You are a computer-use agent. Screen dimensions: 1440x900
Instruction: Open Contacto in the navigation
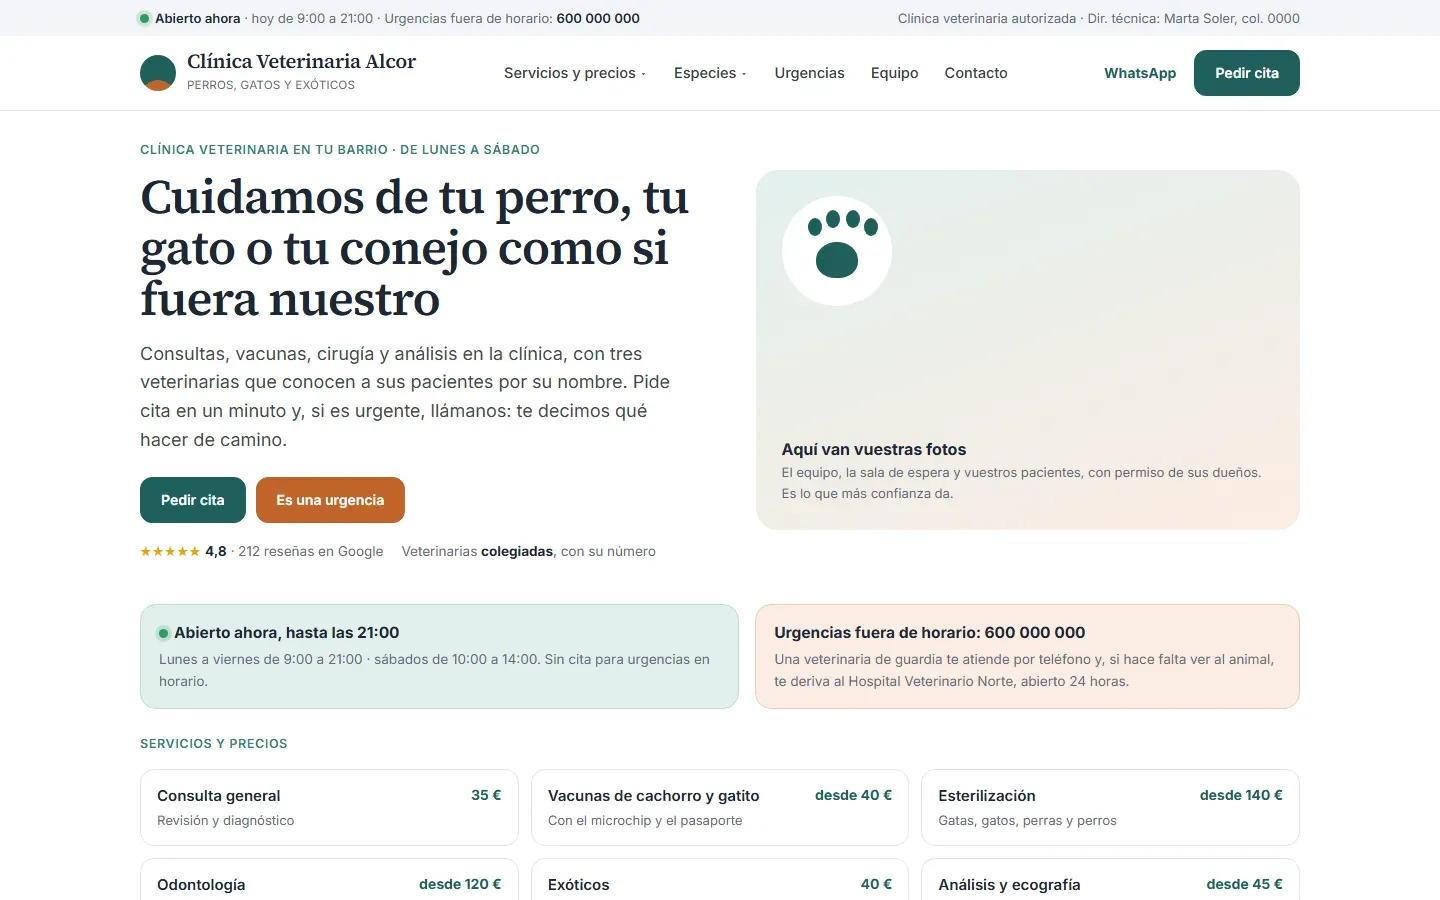(976, 73)
